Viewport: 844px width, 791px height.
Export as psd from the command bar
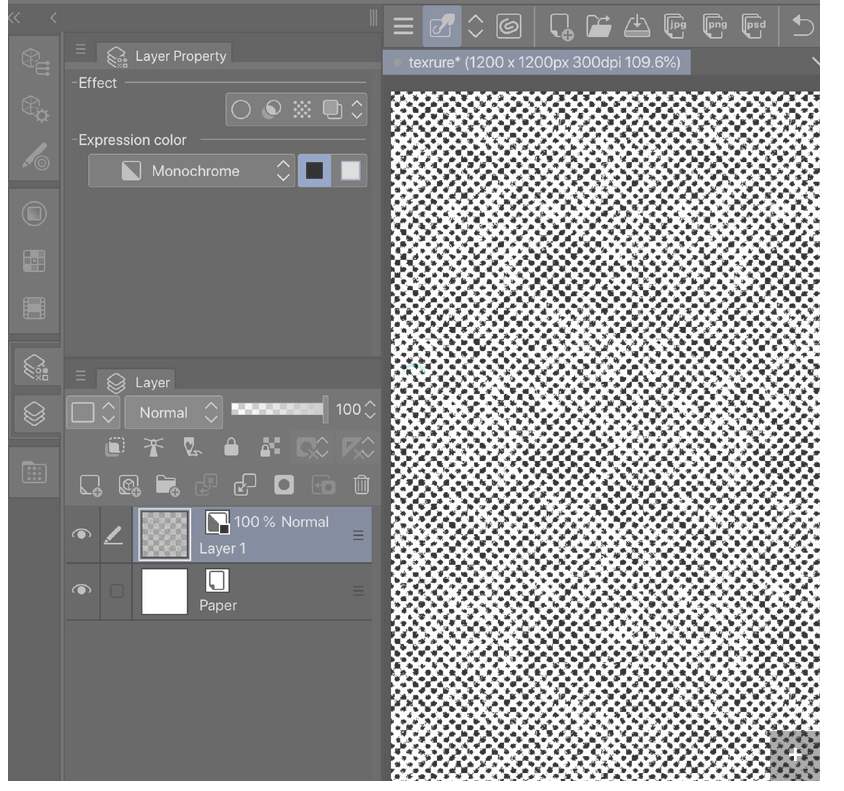click(753, 26)
